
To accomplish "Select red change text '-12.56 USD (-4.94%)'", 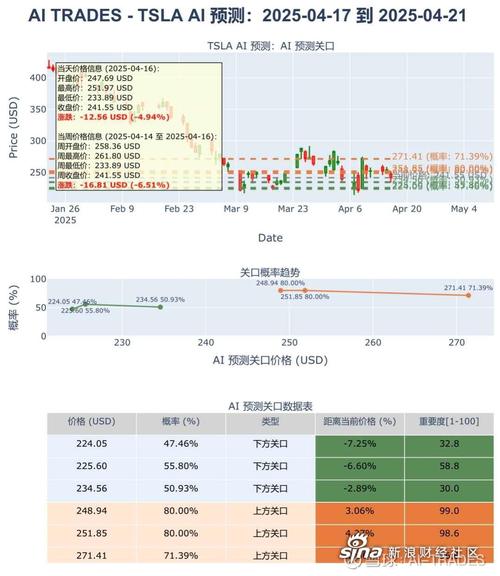I will click(125, 117).
